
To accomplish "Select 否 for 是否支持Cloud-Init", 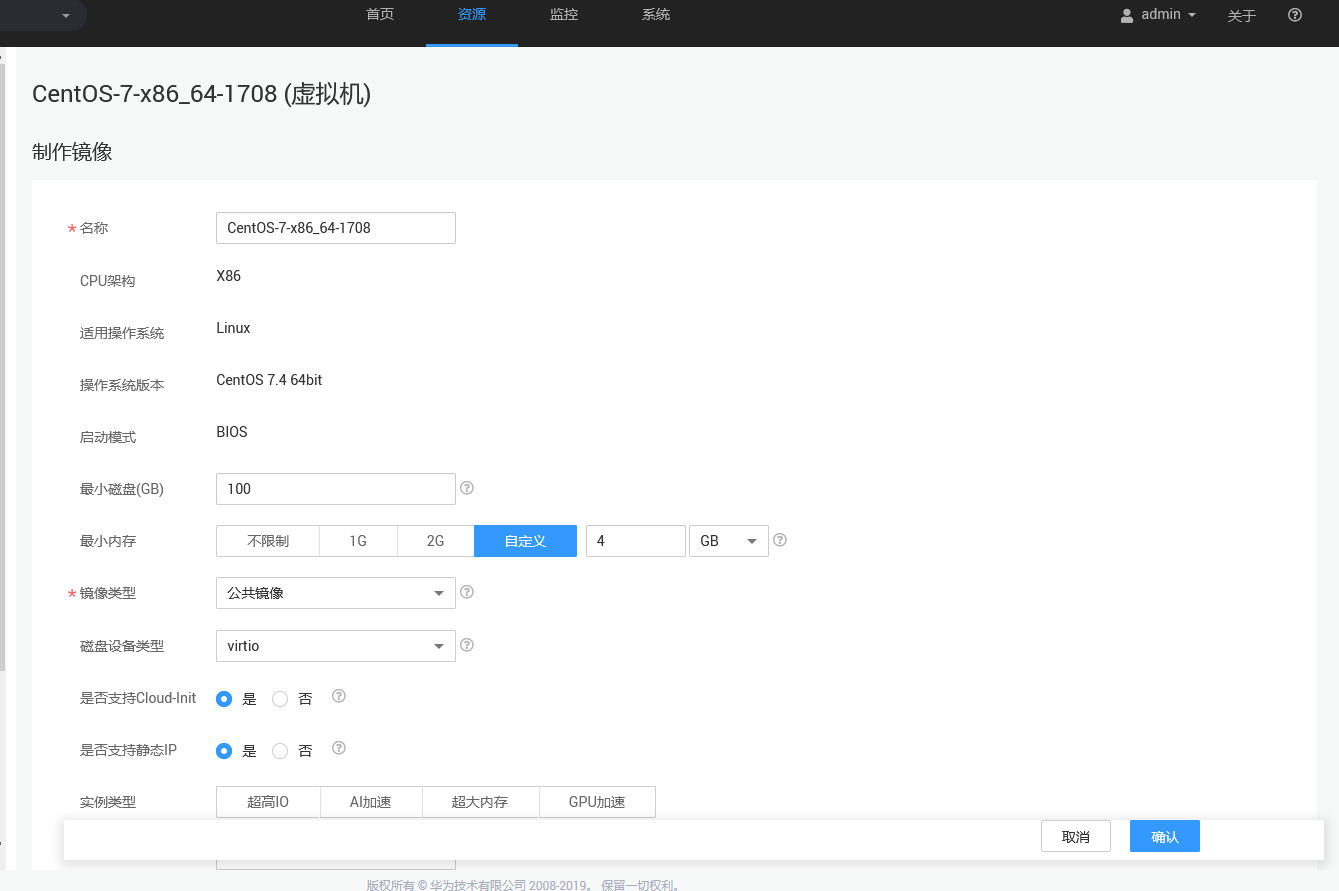I will pos(280,699).
